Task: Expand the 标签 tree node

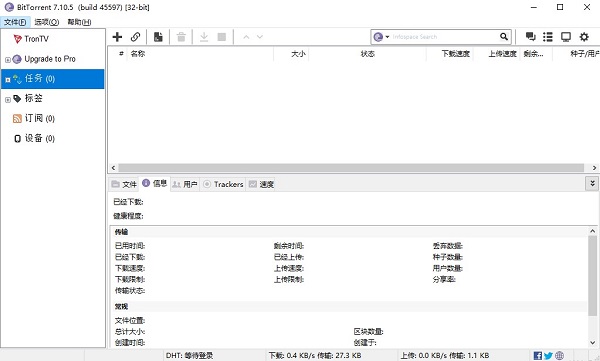Action: (8, 100)
